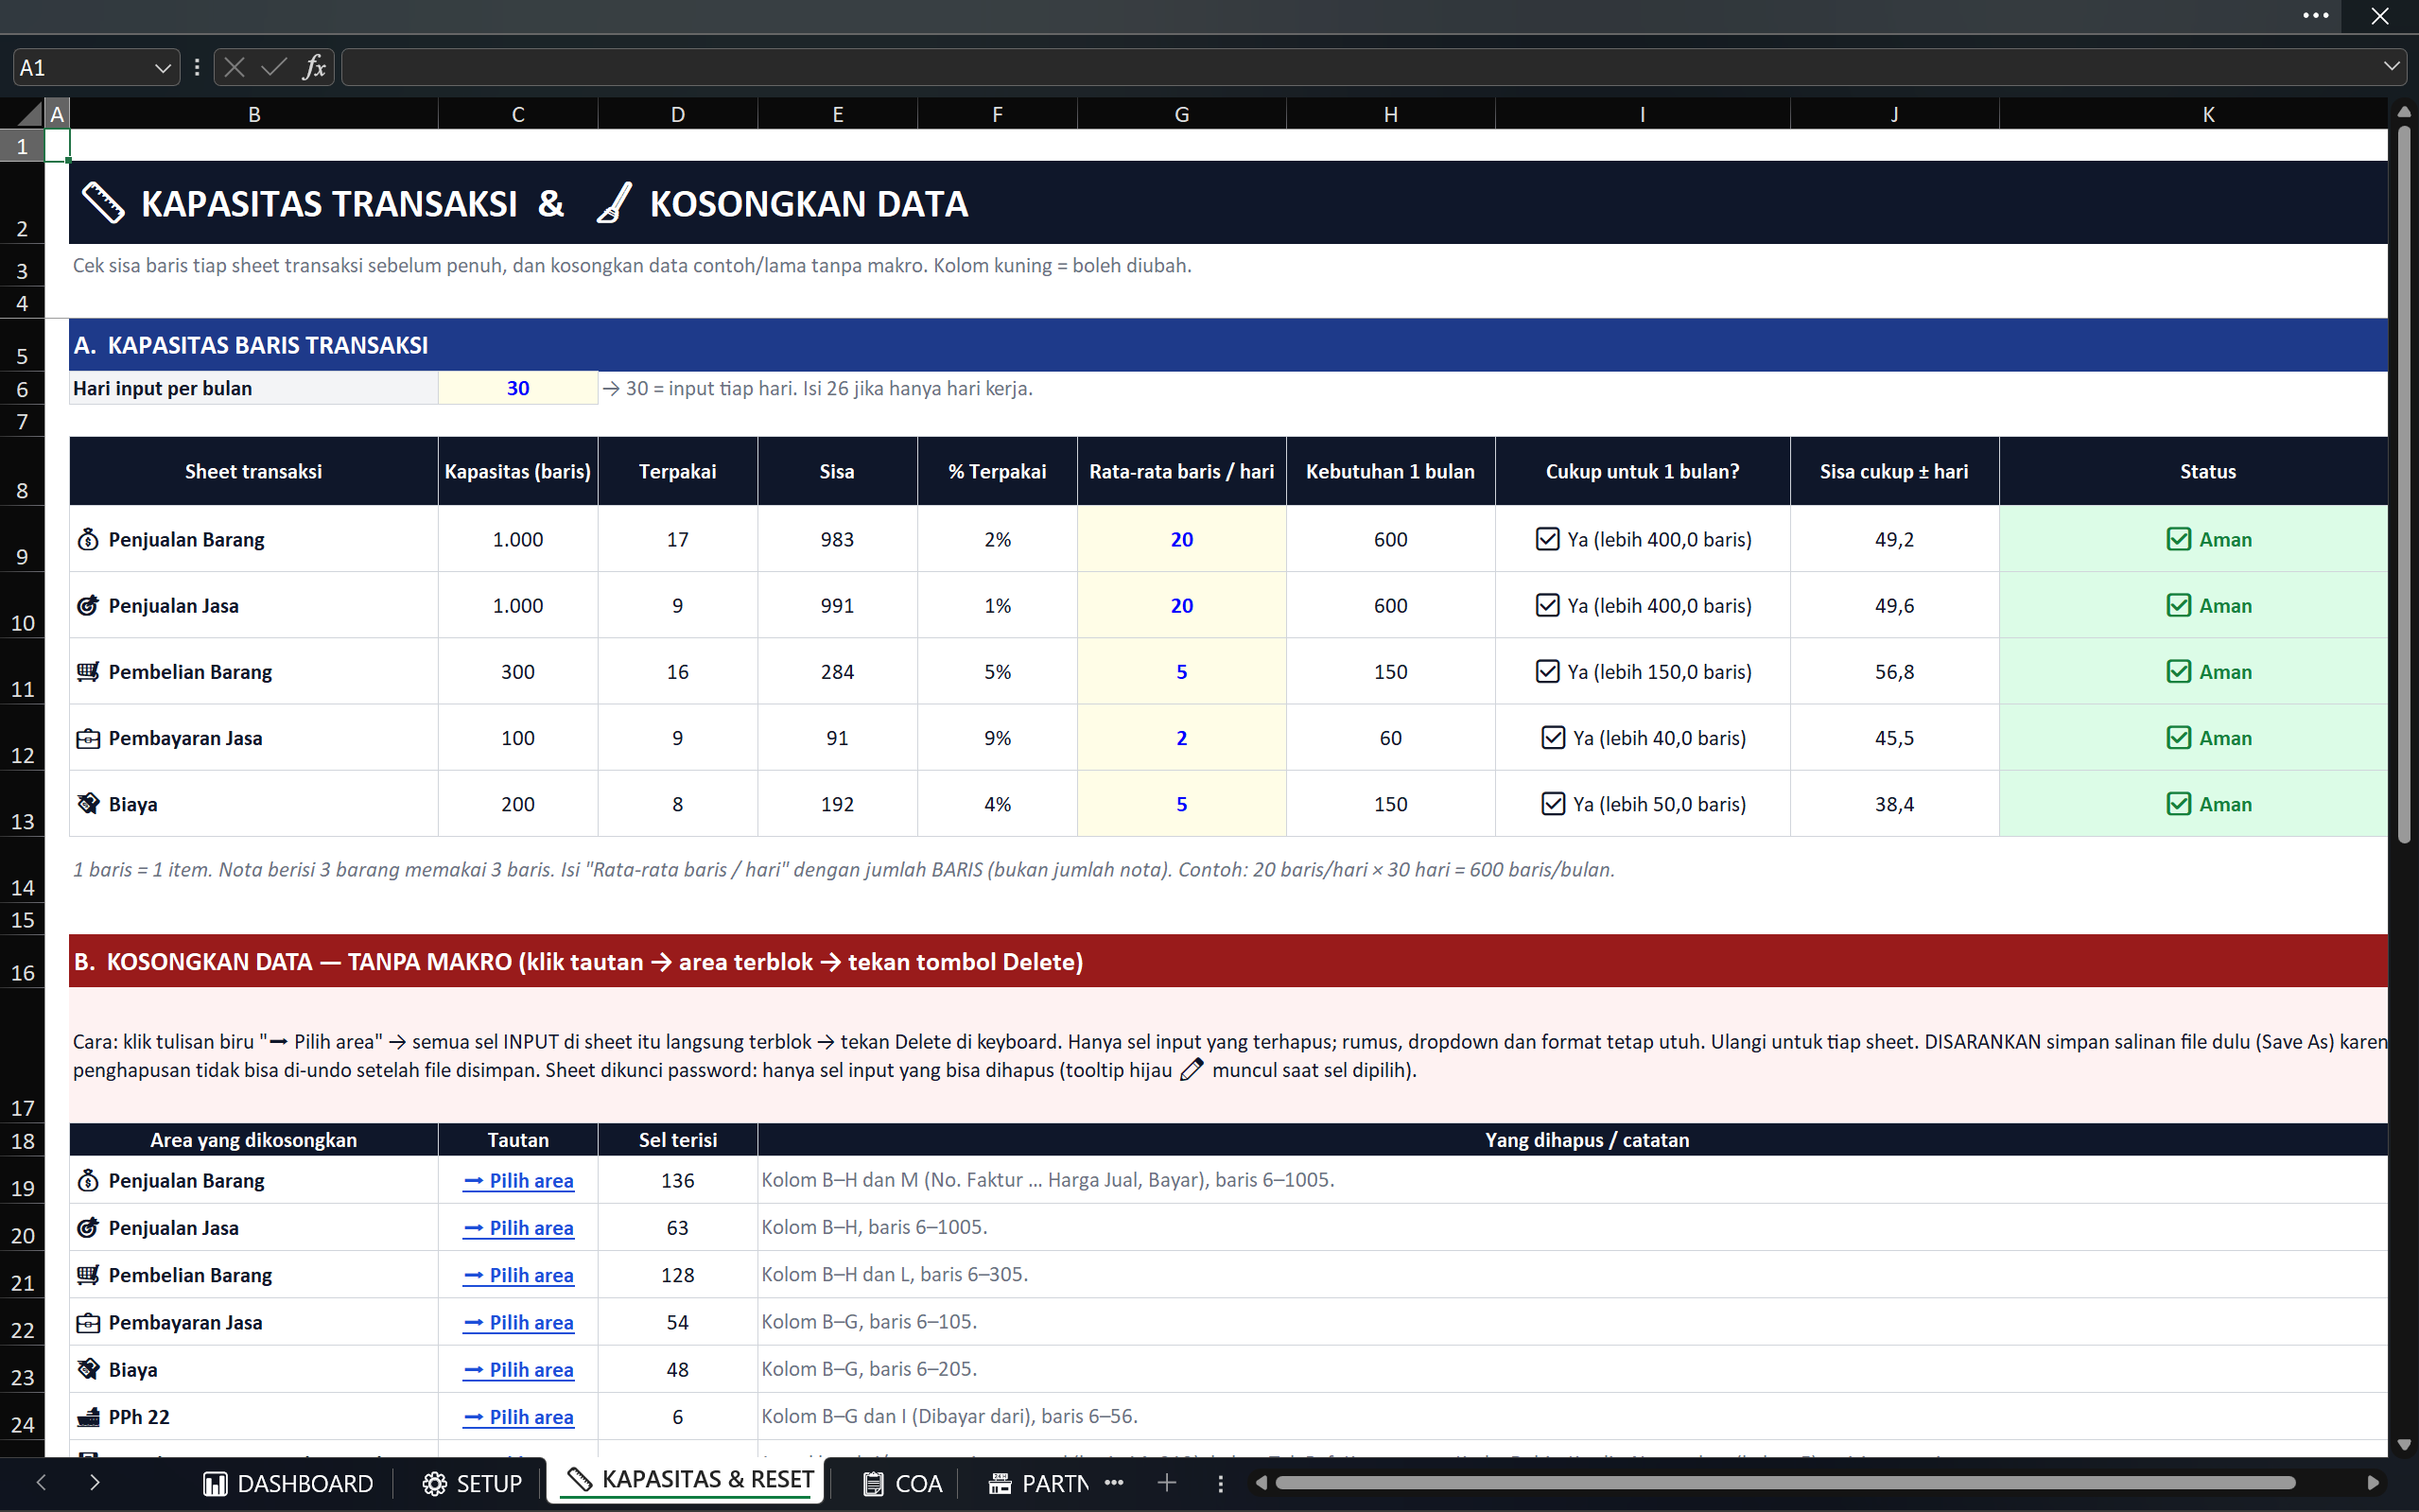Click Pilih area link for Penjualan Barang
This screenshot has height=1512, width=2419.
[x=518, y=1180]
